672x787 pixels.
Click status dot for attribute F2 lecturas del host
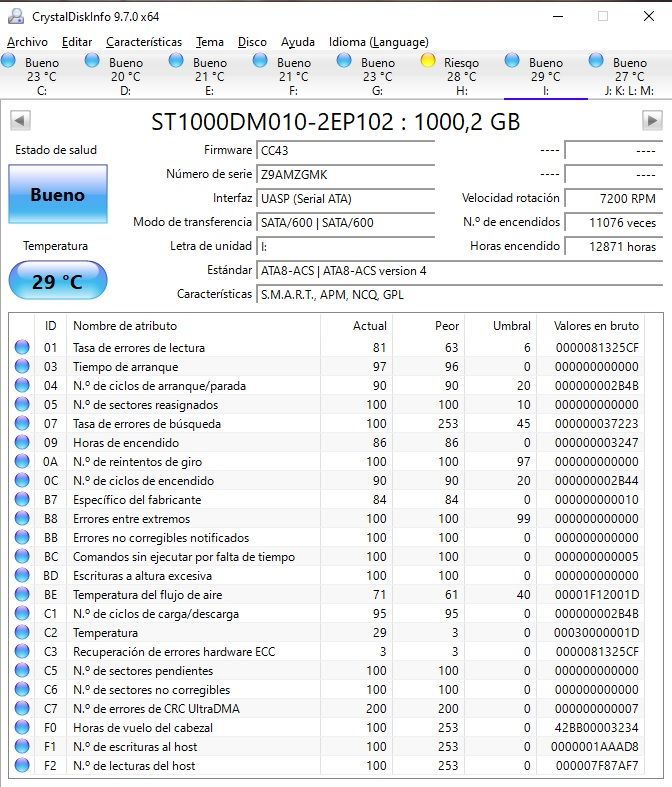tap(22, 765)
